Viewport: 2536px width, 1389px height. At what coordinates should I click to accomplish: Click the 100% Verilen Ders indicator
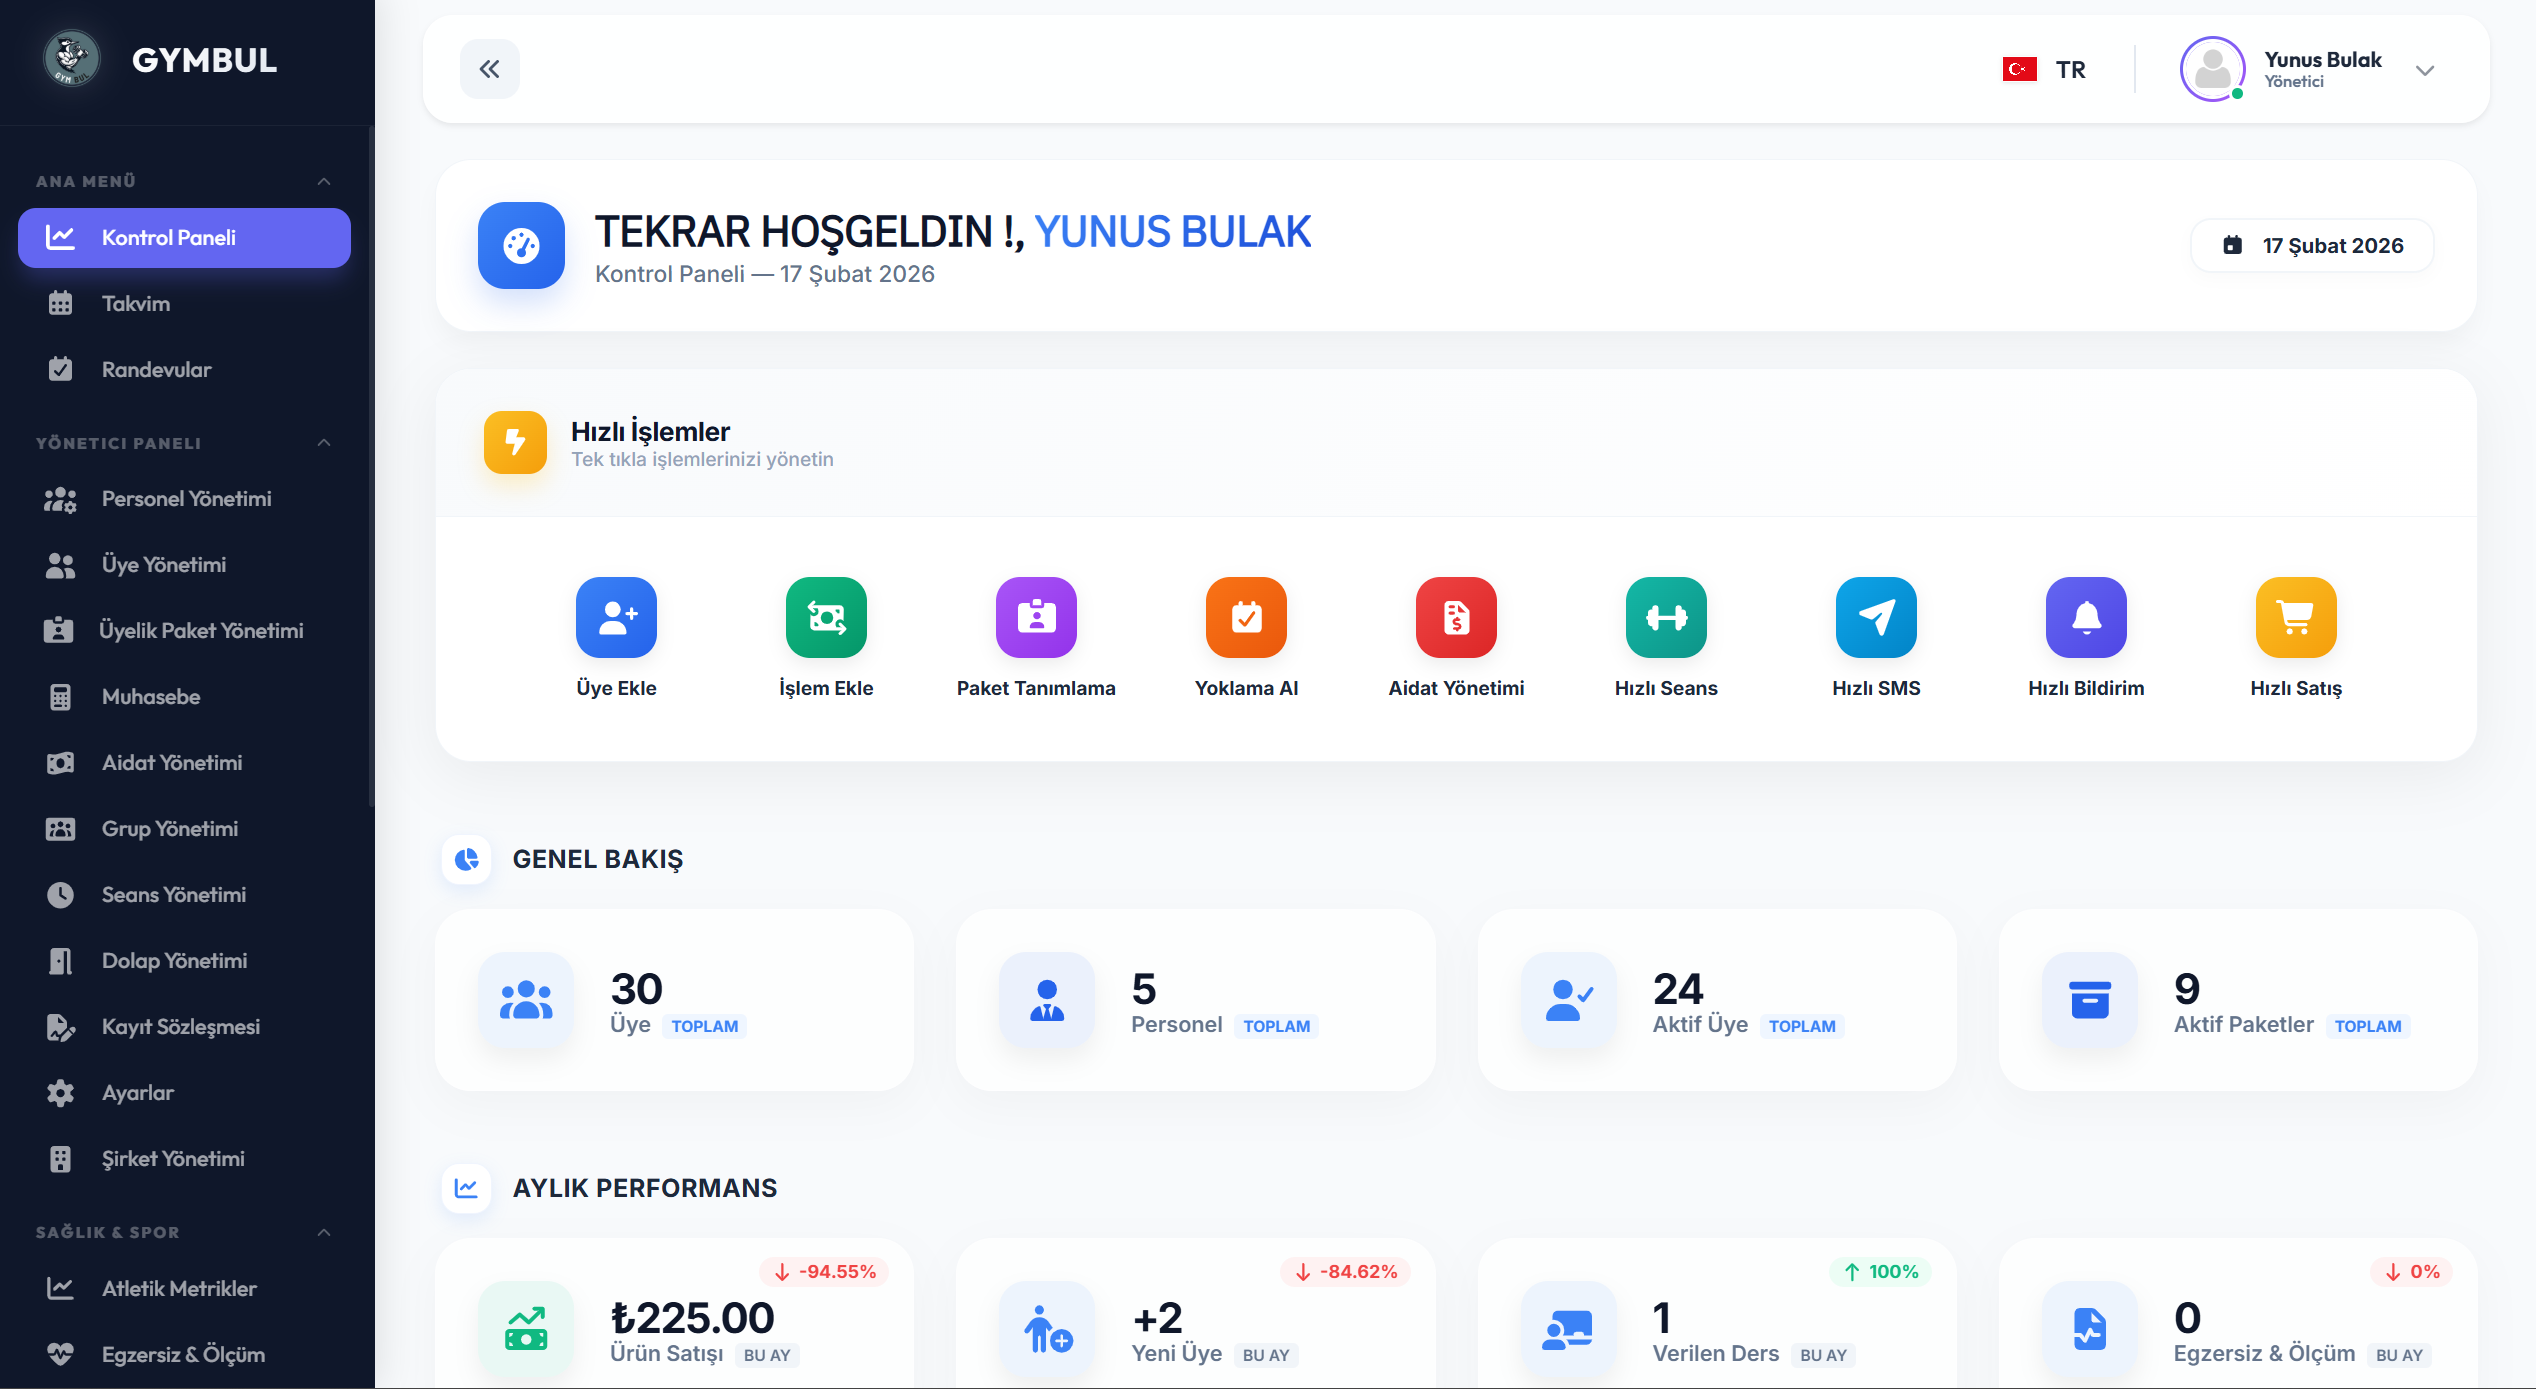pos(1879,1271)
